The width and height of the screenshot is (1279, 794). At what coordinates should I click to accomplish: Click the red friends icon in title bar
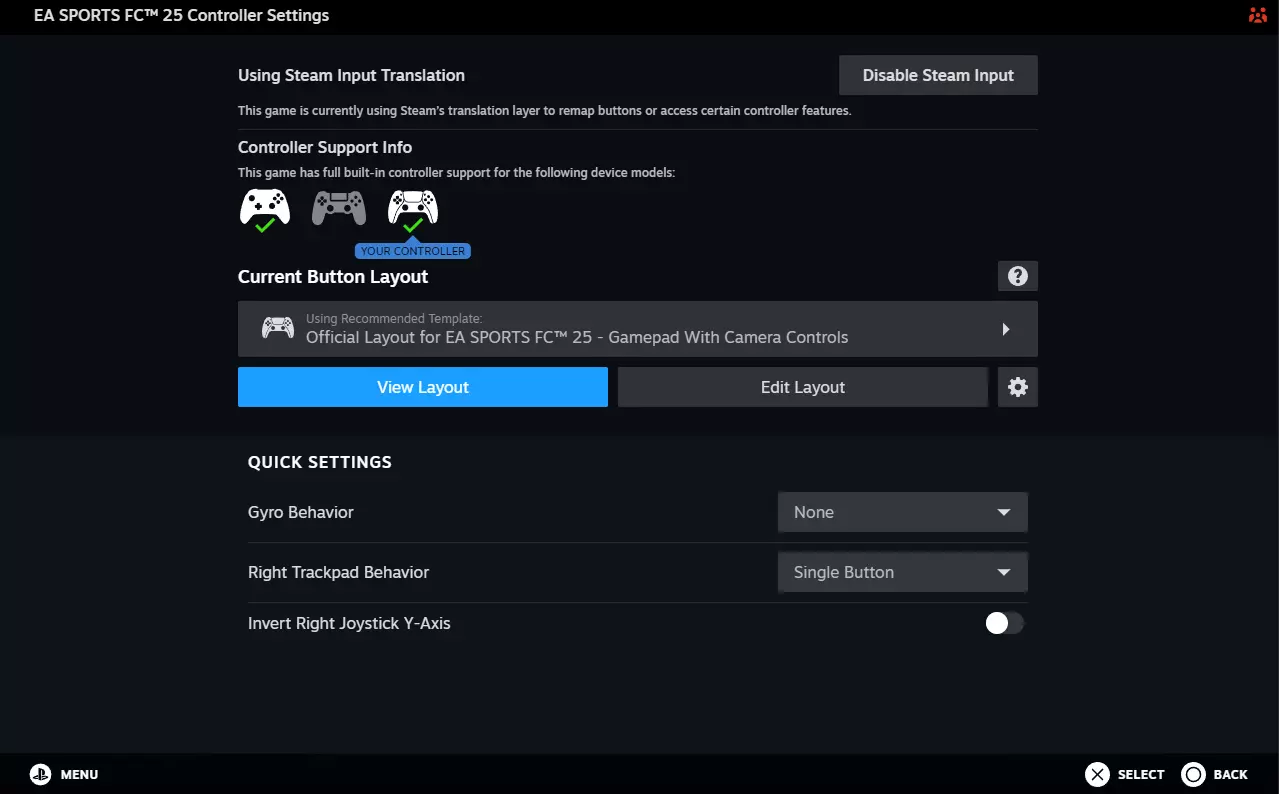(x=1257, y=15)
